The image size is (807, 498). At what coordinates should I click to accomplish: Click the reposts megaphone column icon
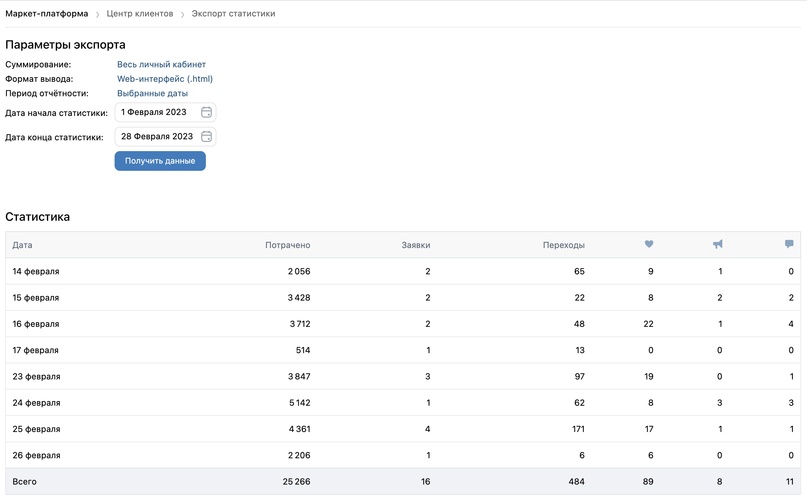point(718,245)
